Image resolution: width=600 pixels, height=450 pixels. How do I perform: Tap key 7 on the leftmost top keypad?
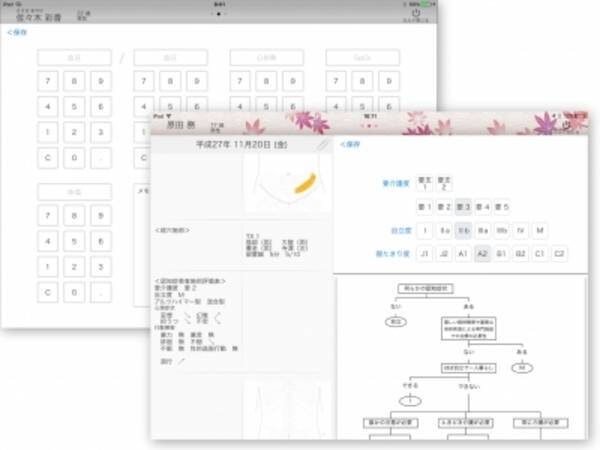click(48, 81)
